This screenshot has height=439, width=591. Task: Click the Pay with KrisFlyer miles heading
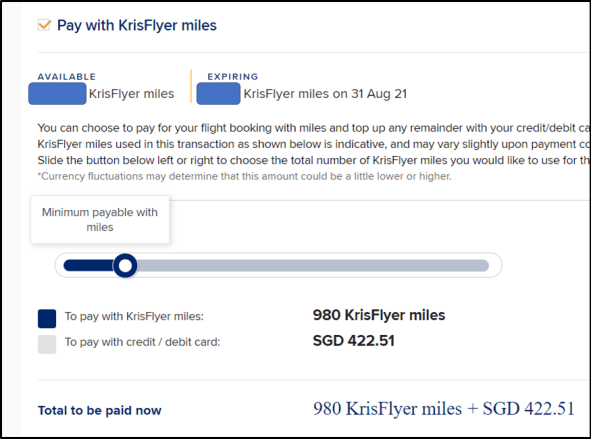click(137, 26)
